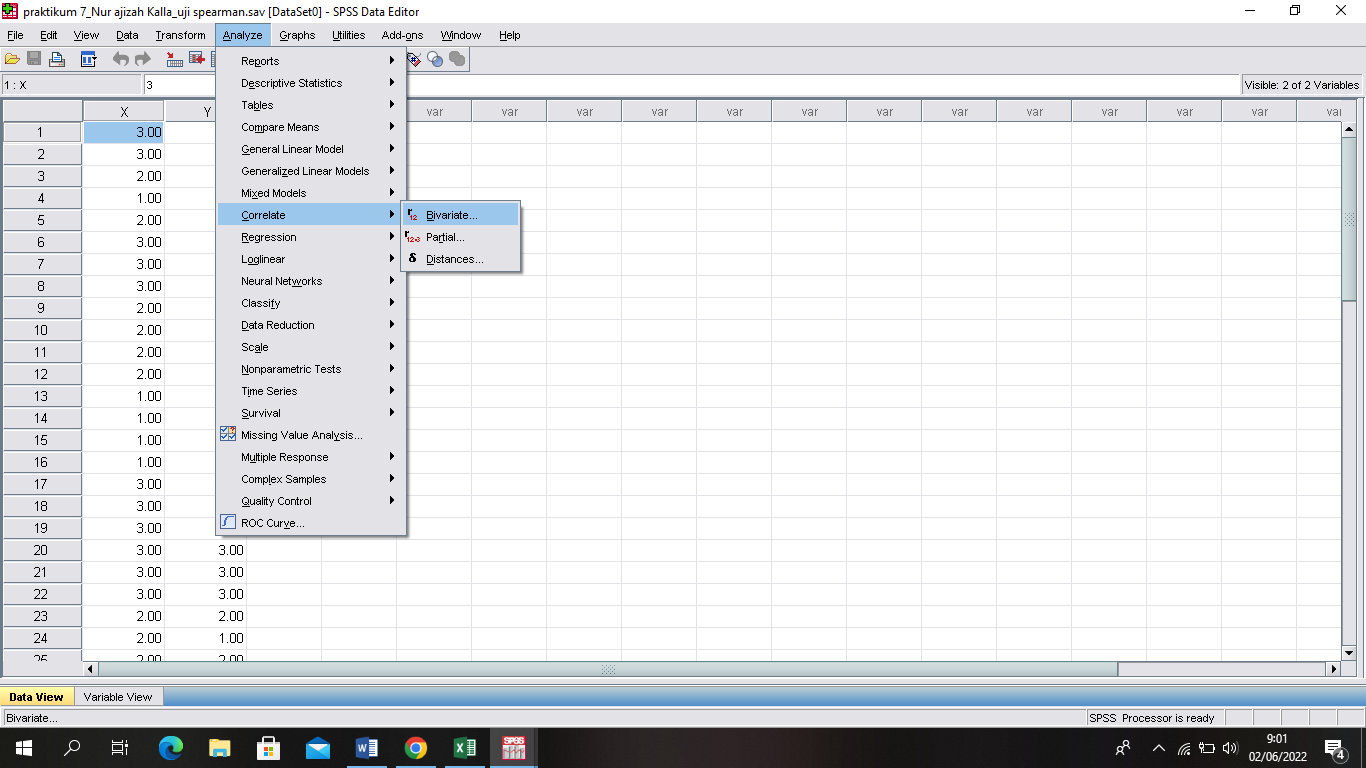Open Missing Value Analysis menu entry
Viewport: 1366px width, 768px height.
(311, 435)
